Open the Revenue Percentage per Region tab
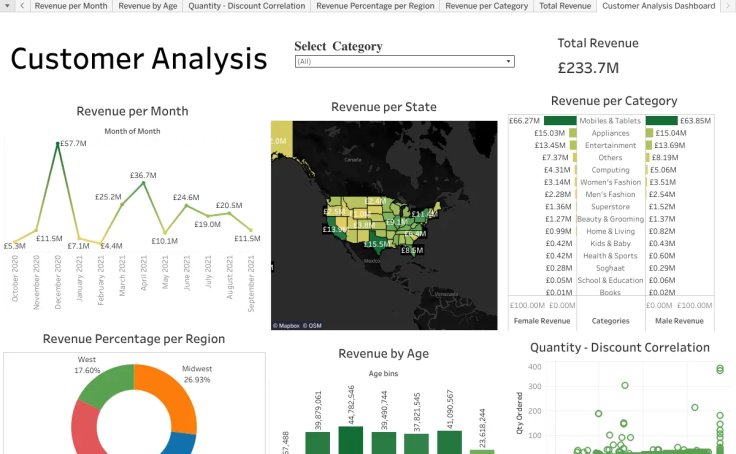The height and width of the screenshot is (454, 736). [x=376, y=6]
